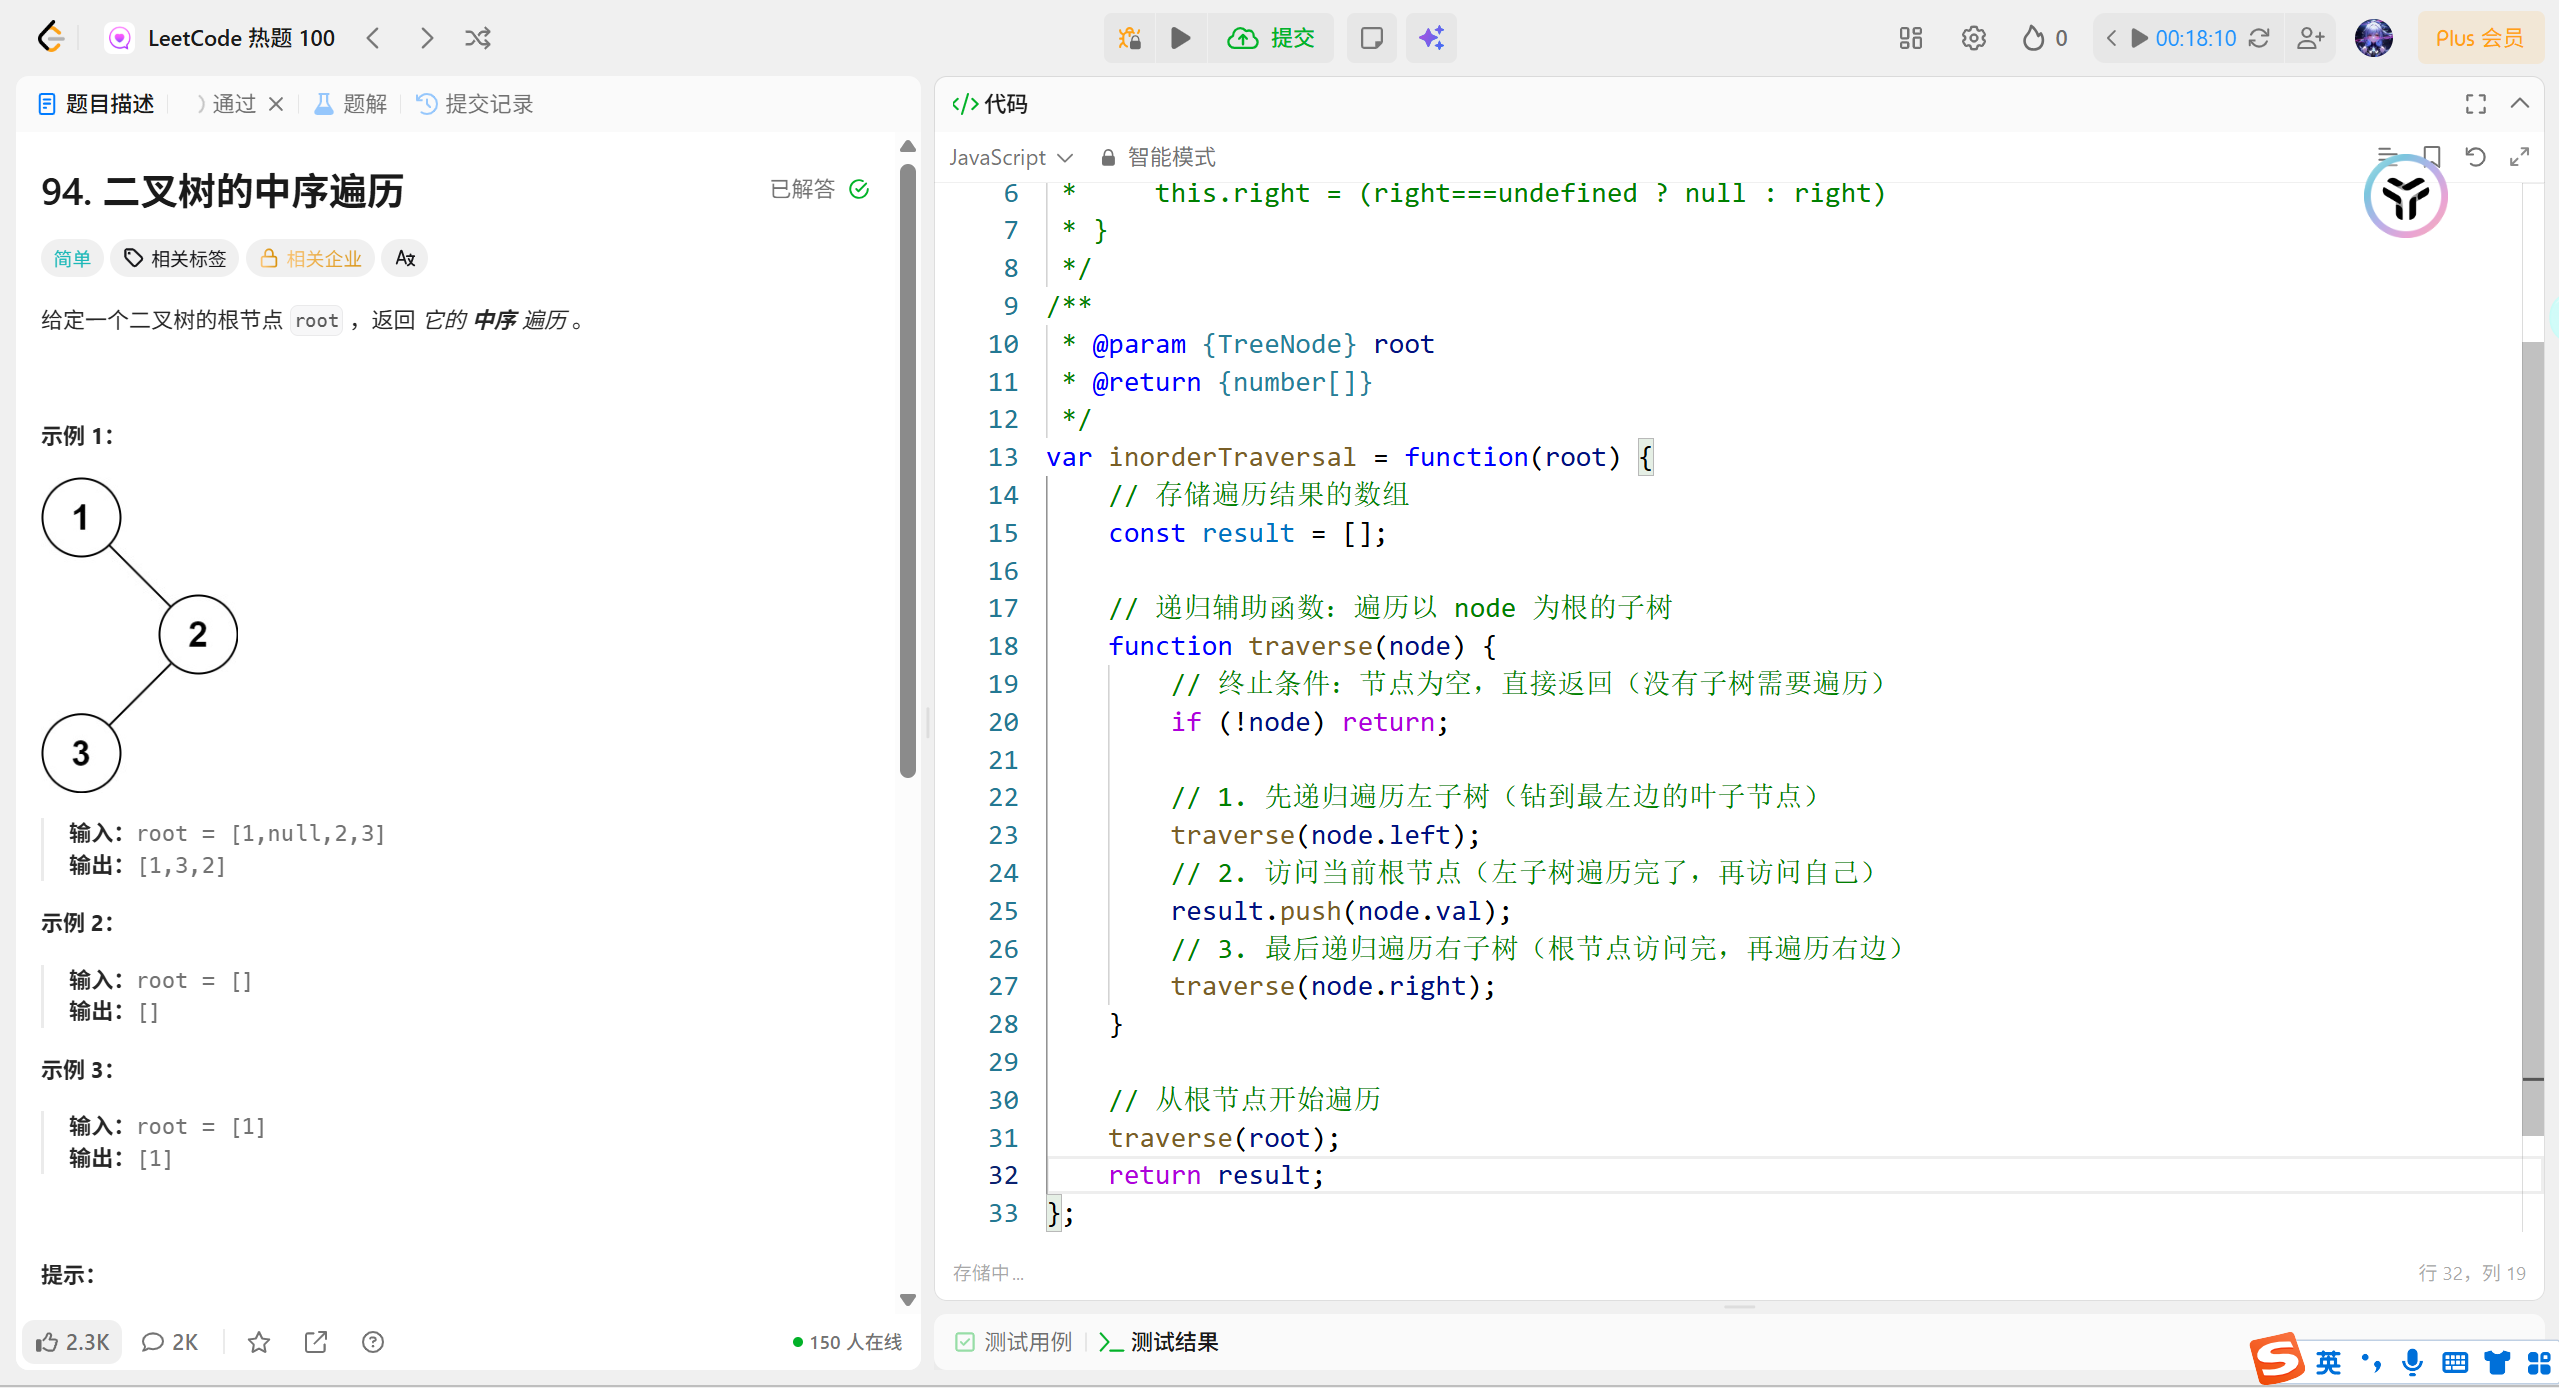Viewport: 2559px width, 1388px height.
Task: Toggle translation language icon
Action: tap(405, 259)
